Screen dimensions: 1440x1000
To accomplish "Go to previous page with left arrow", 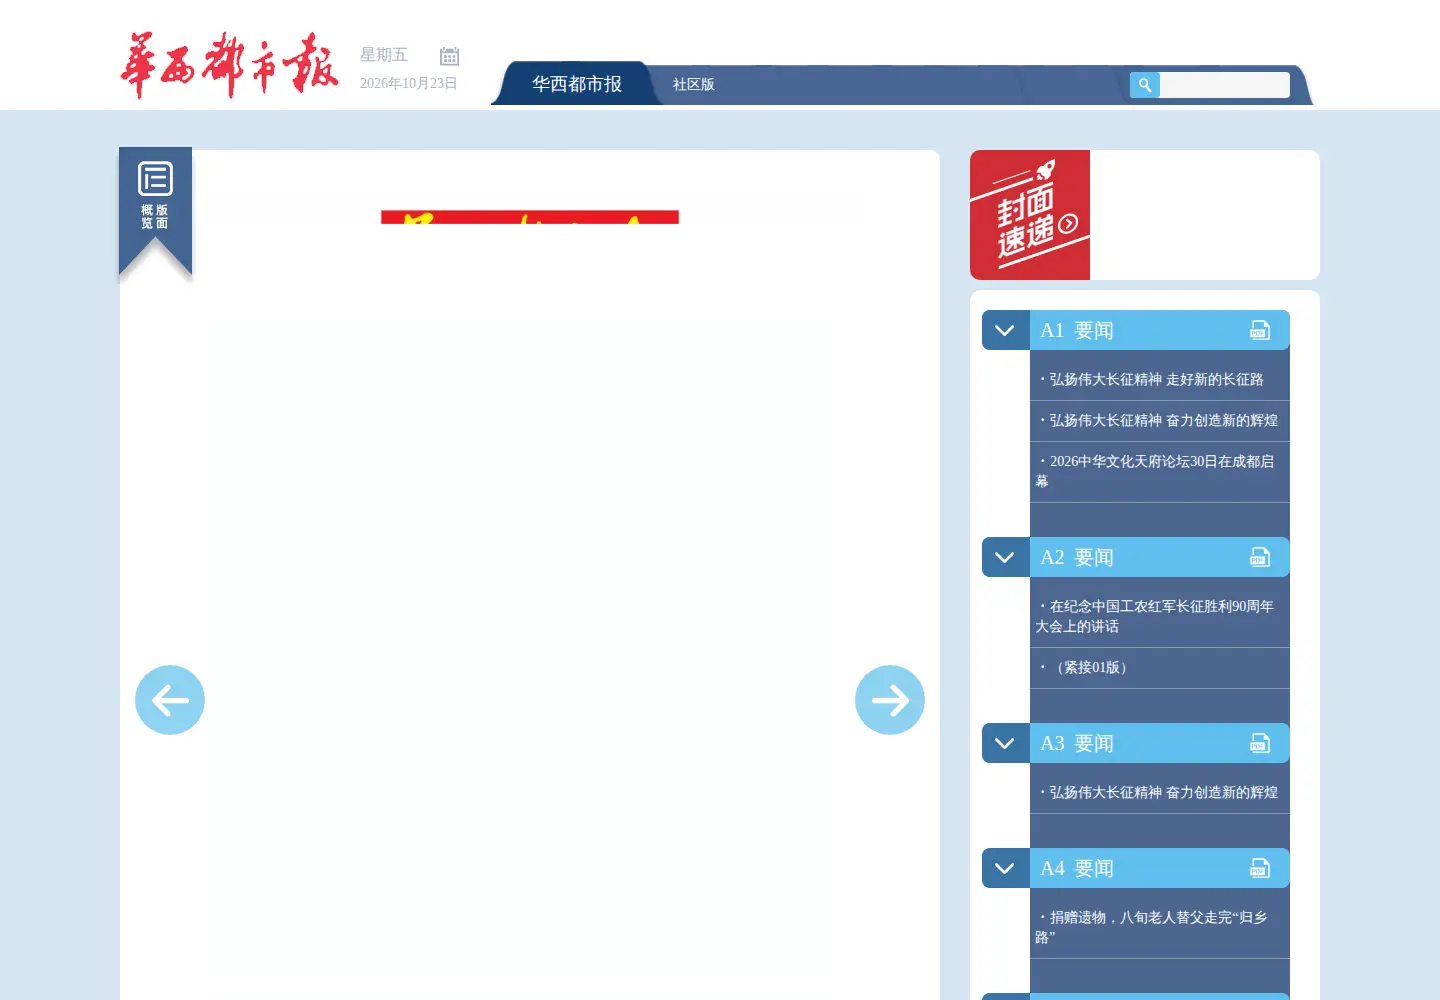I will point(170,700).
